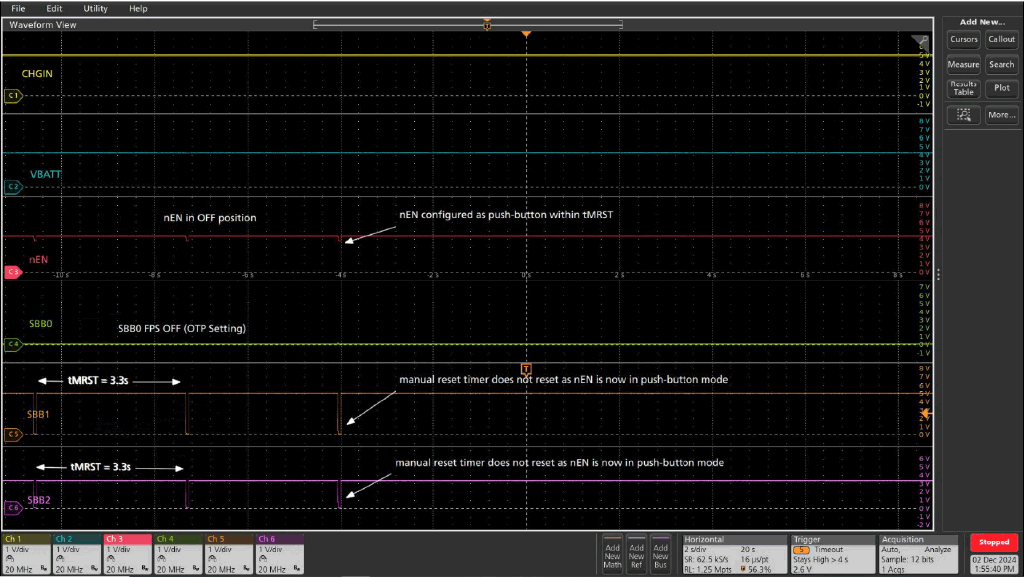Select the C5 SBB1 channel handle
The image size is (1024, 578).
pos(13,435)
